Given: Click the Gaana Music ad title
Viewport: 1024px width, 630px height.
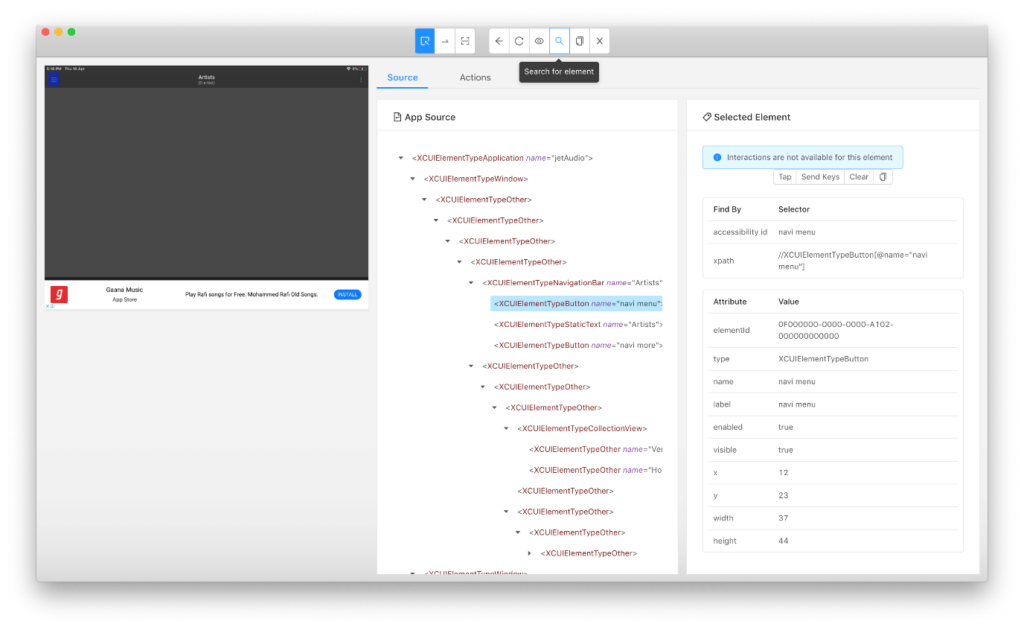Looking at the screenshot, I should [x=124, y=289].
